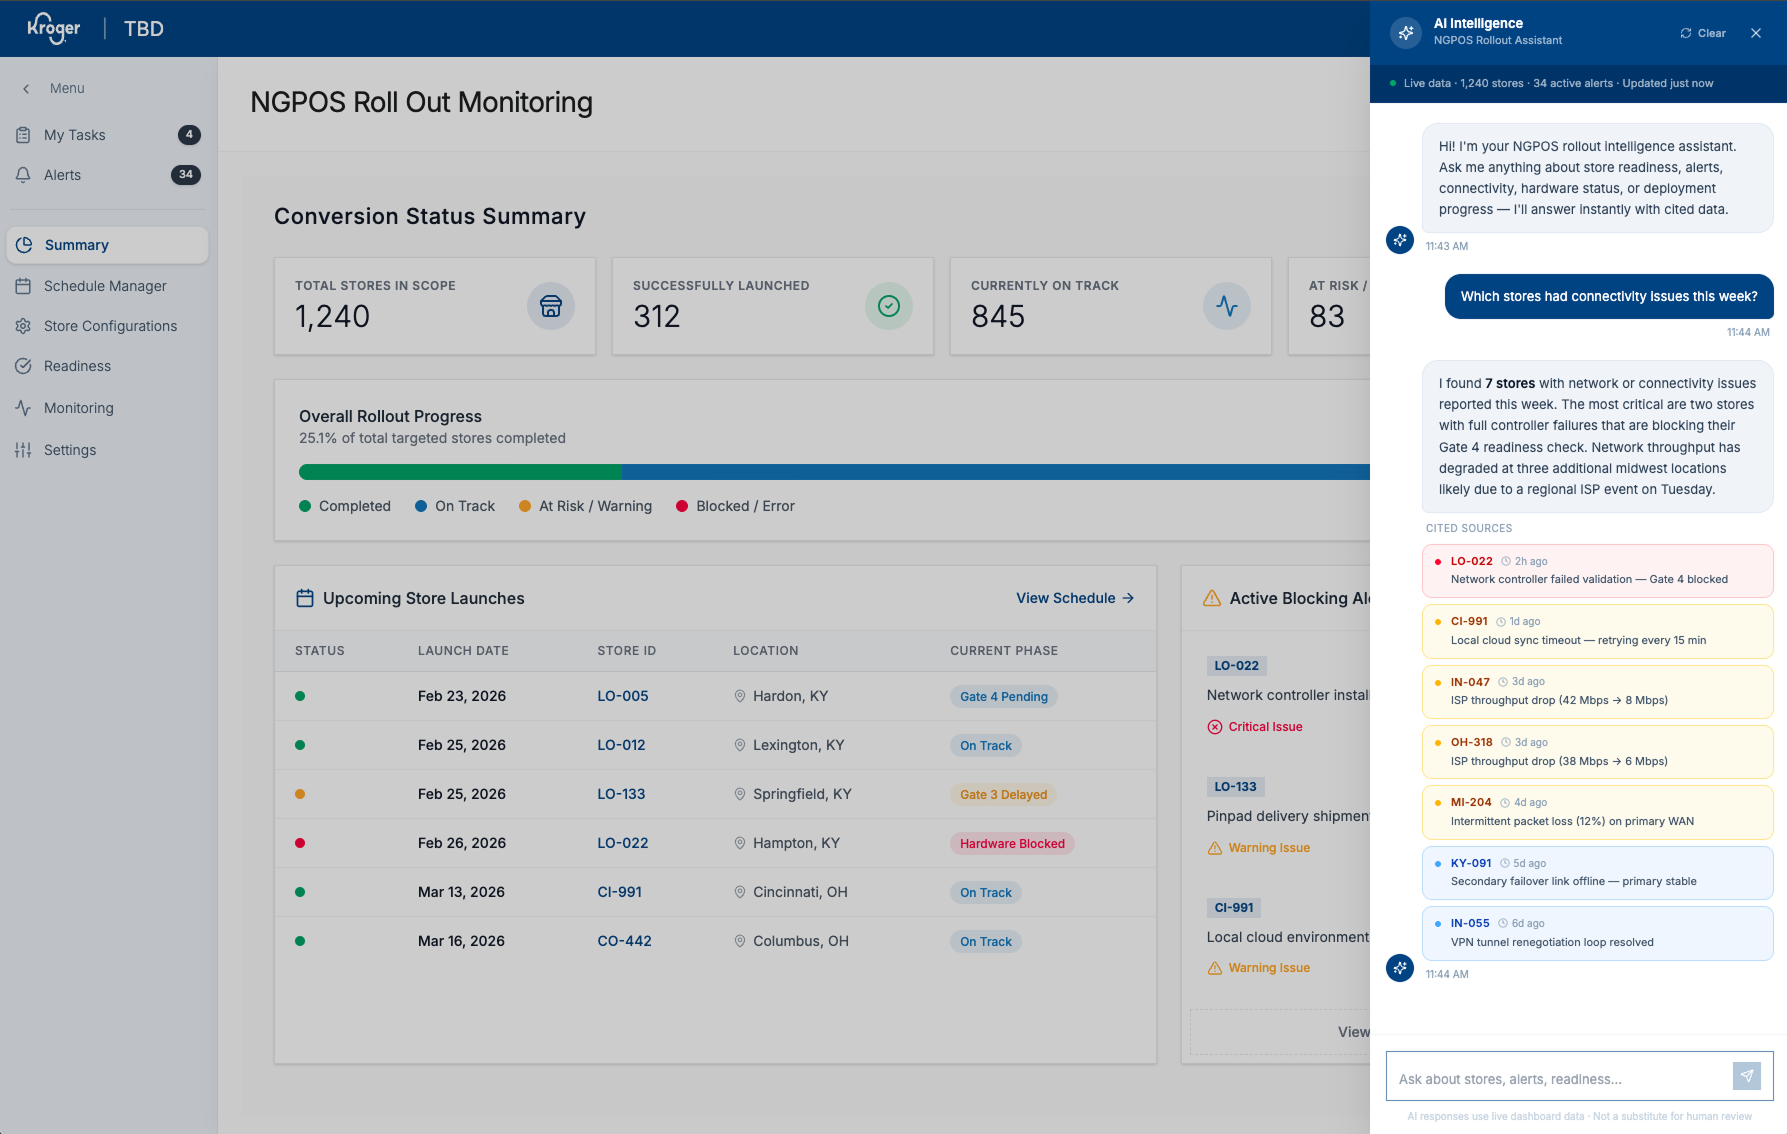Click the Readiness check-circle icon
The height and width of the screenshot is (1134, 1787).
[x=23, y=366]
